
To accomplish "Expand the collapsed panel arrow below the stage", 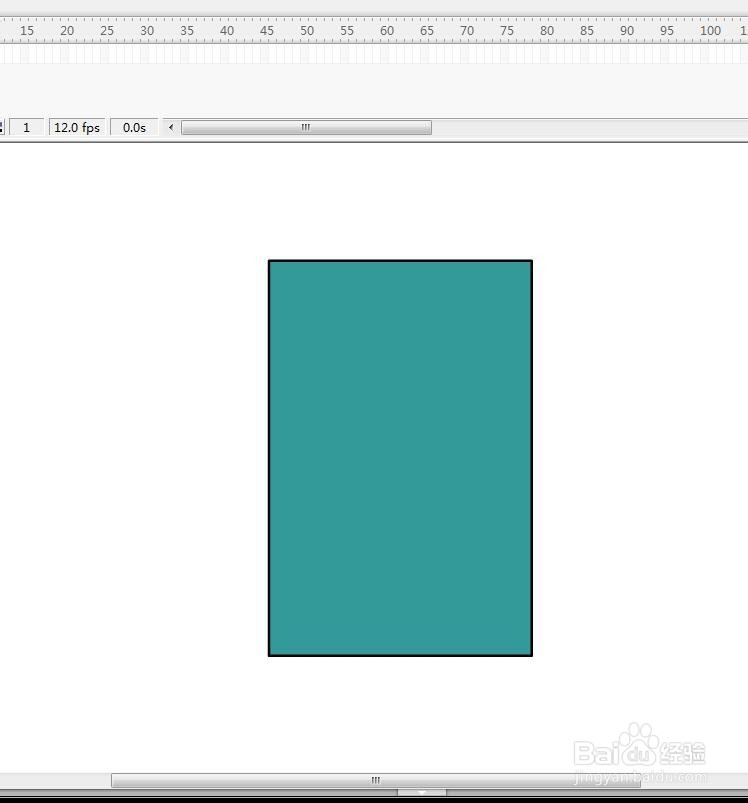I will [422, 792].
